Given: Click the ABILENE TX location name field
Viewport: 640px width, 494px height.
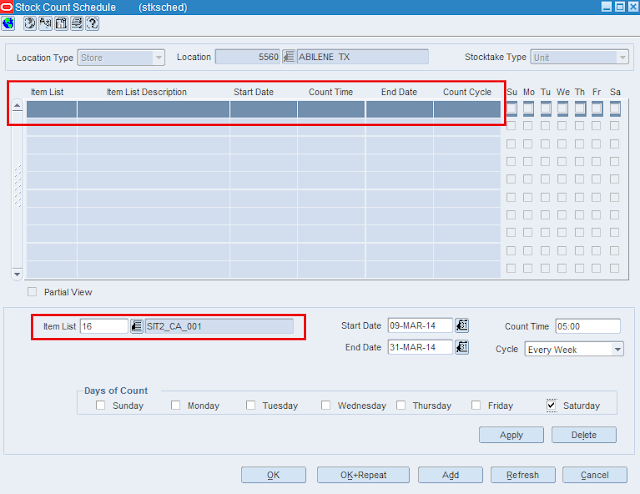Looking at the screenshot, I should tap(363, 57).
